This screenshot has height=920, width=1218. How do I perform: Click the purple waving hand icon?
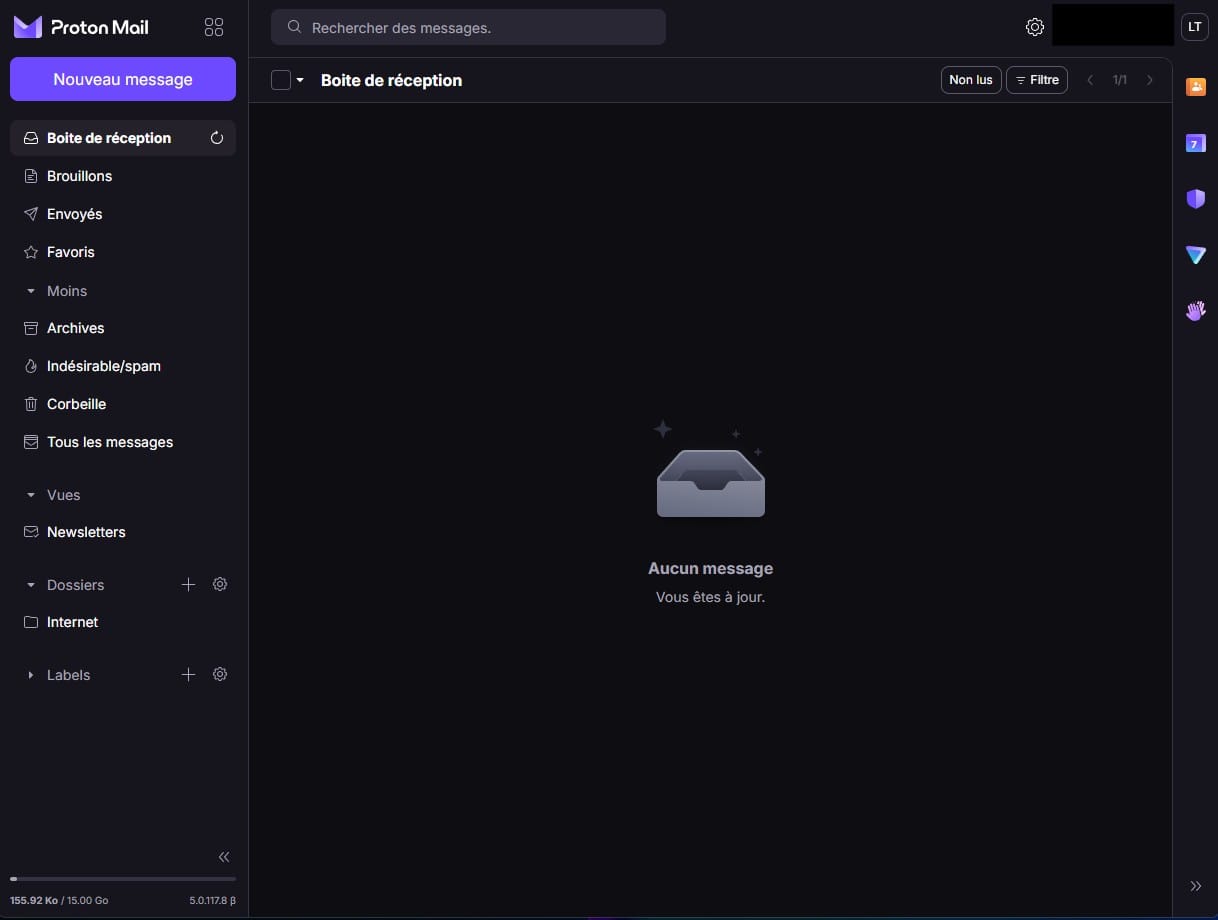[x=1196, y=311]
